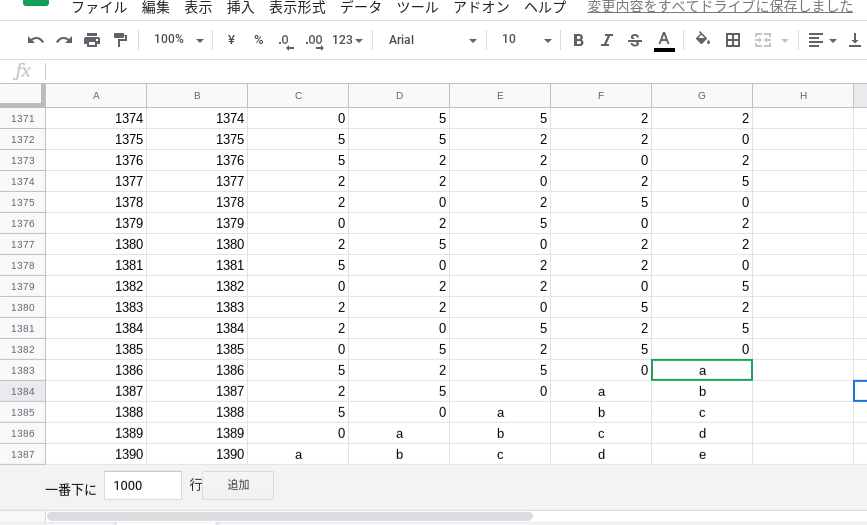The width and height of the screenshot is (867, 525).
Task: Click empty cell H1377
Action: (x=803, y=245)
